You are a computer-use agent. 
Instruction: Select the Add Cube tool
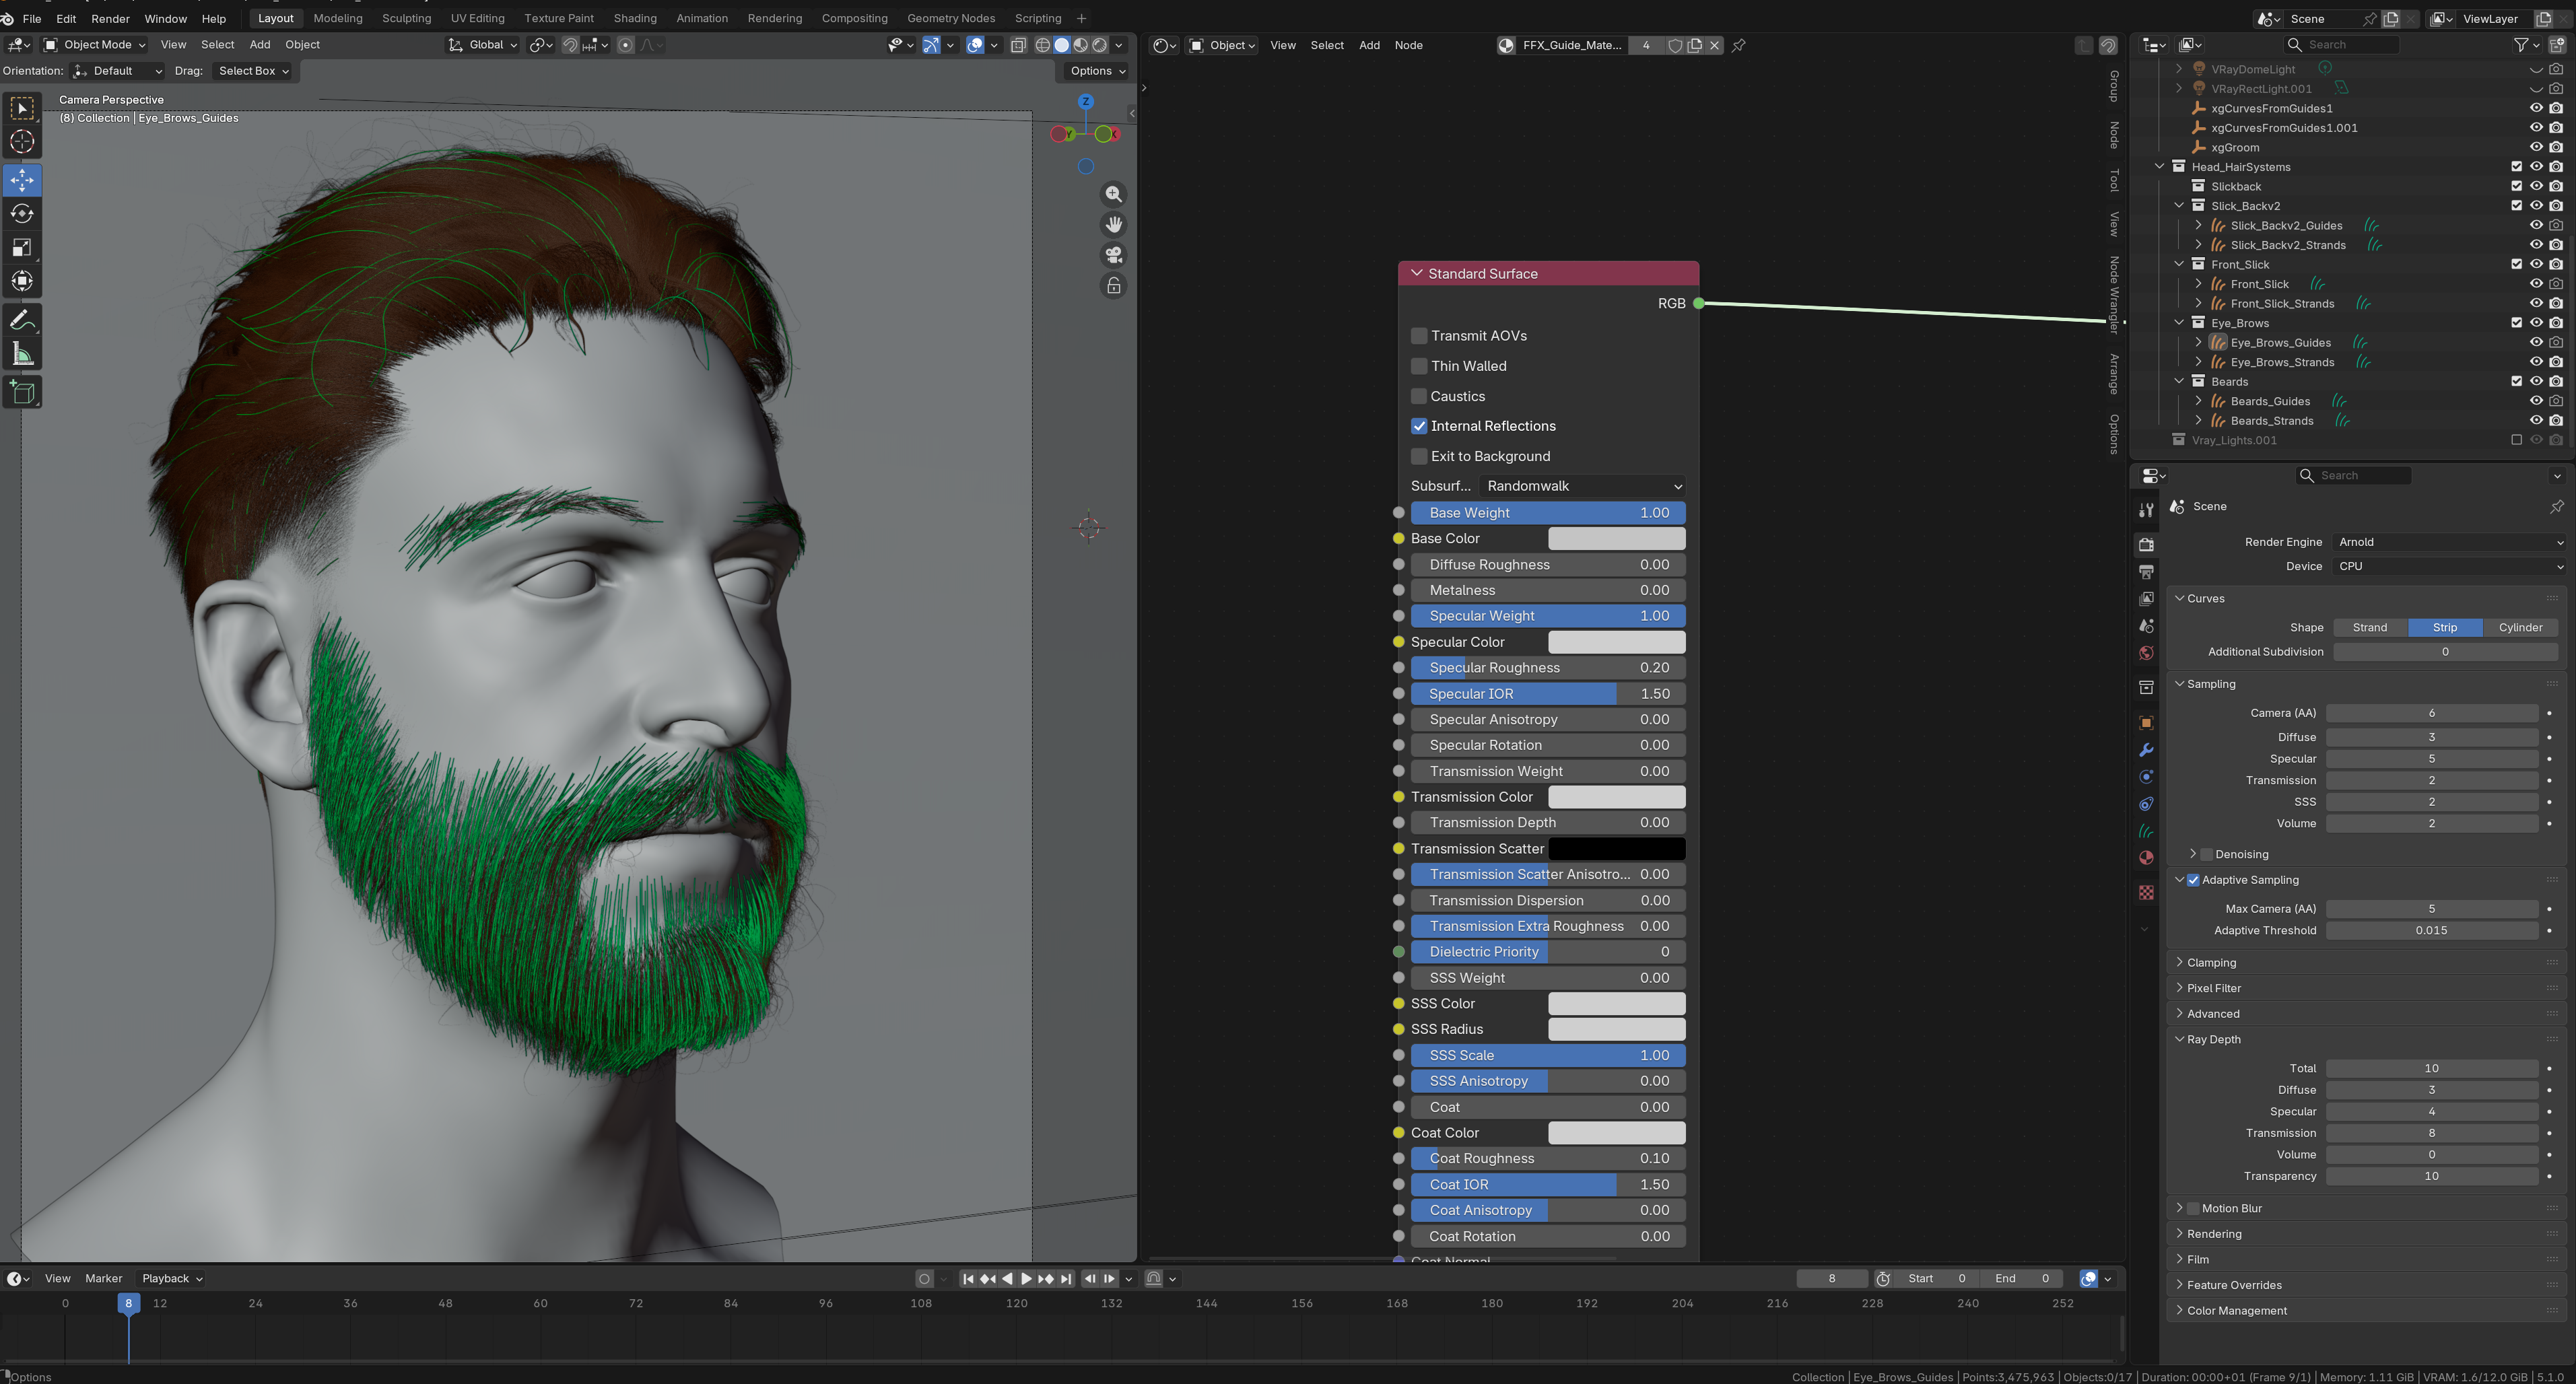click(x=22, y=393)
